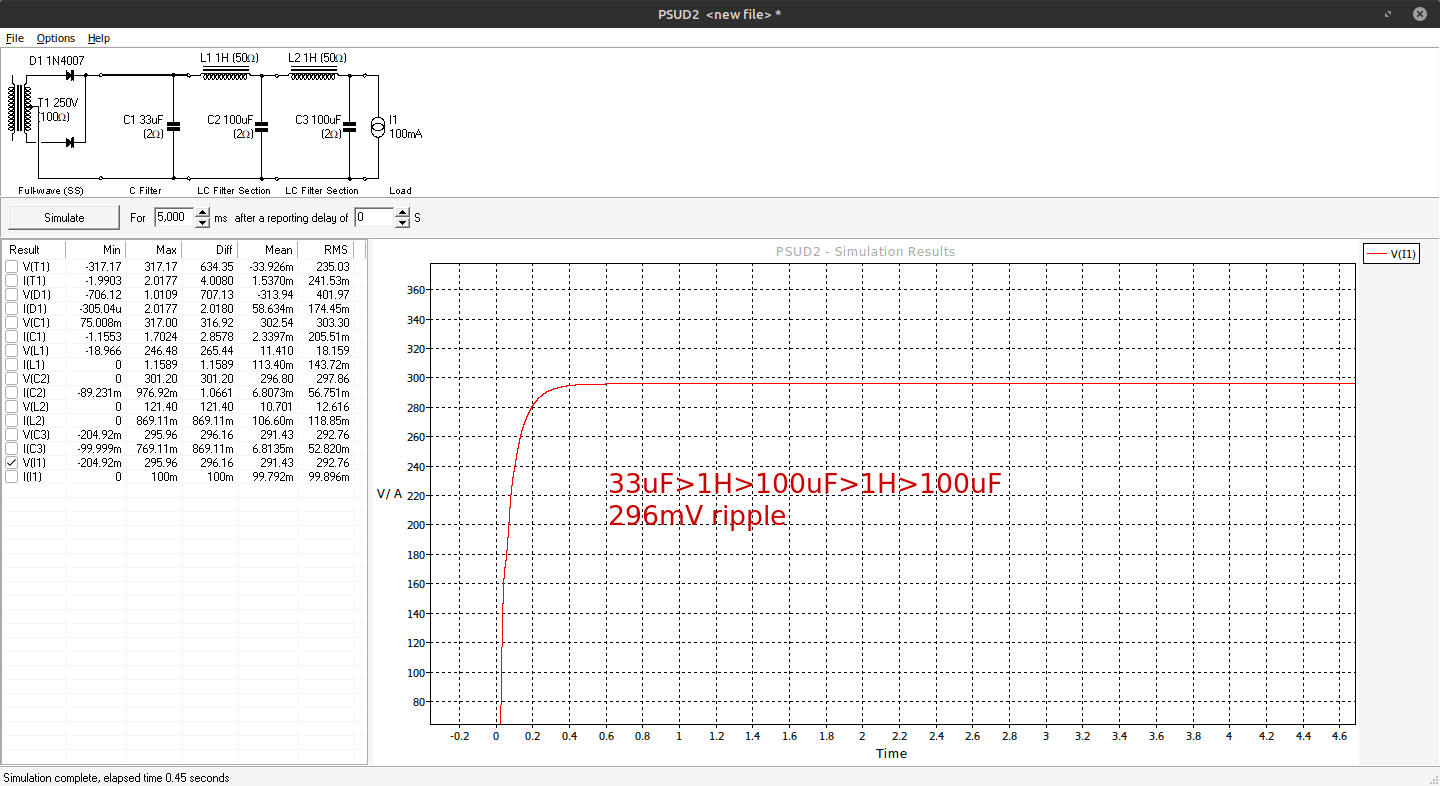1440x786 pixels.
Task: Enable the I(T1) trace checkbox
Action: (x=12, y=281)
